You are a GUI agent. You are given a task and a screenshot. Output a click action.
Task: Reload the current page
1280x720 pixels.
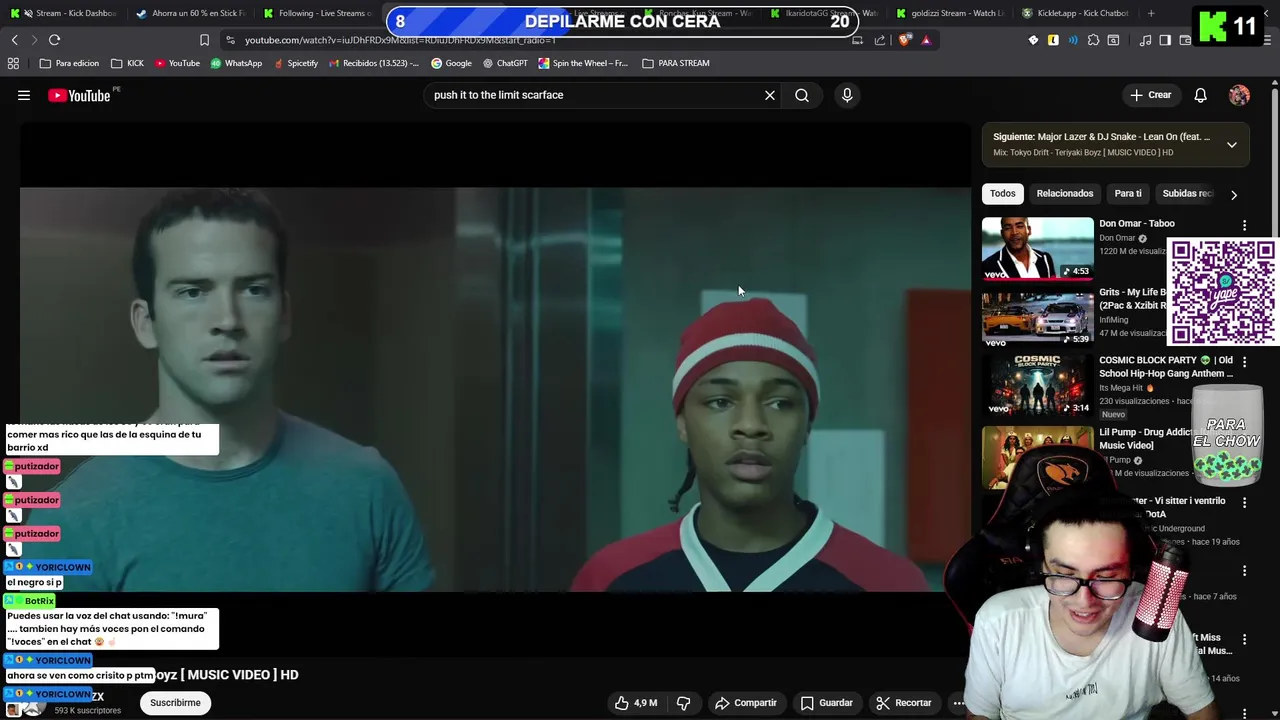pos(54,40)
